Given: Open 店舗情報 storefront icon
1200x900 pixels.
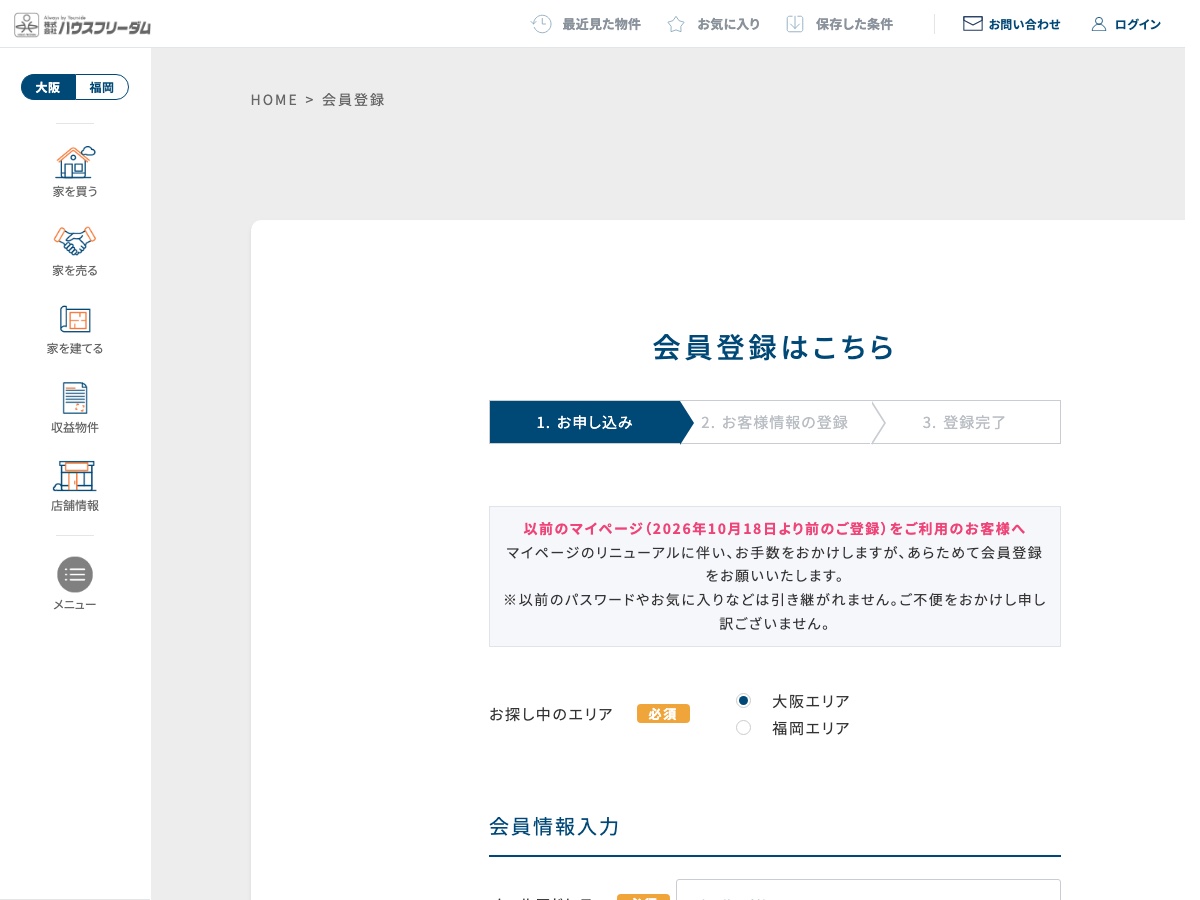Looking at the screenshot, I should (75, 476).
